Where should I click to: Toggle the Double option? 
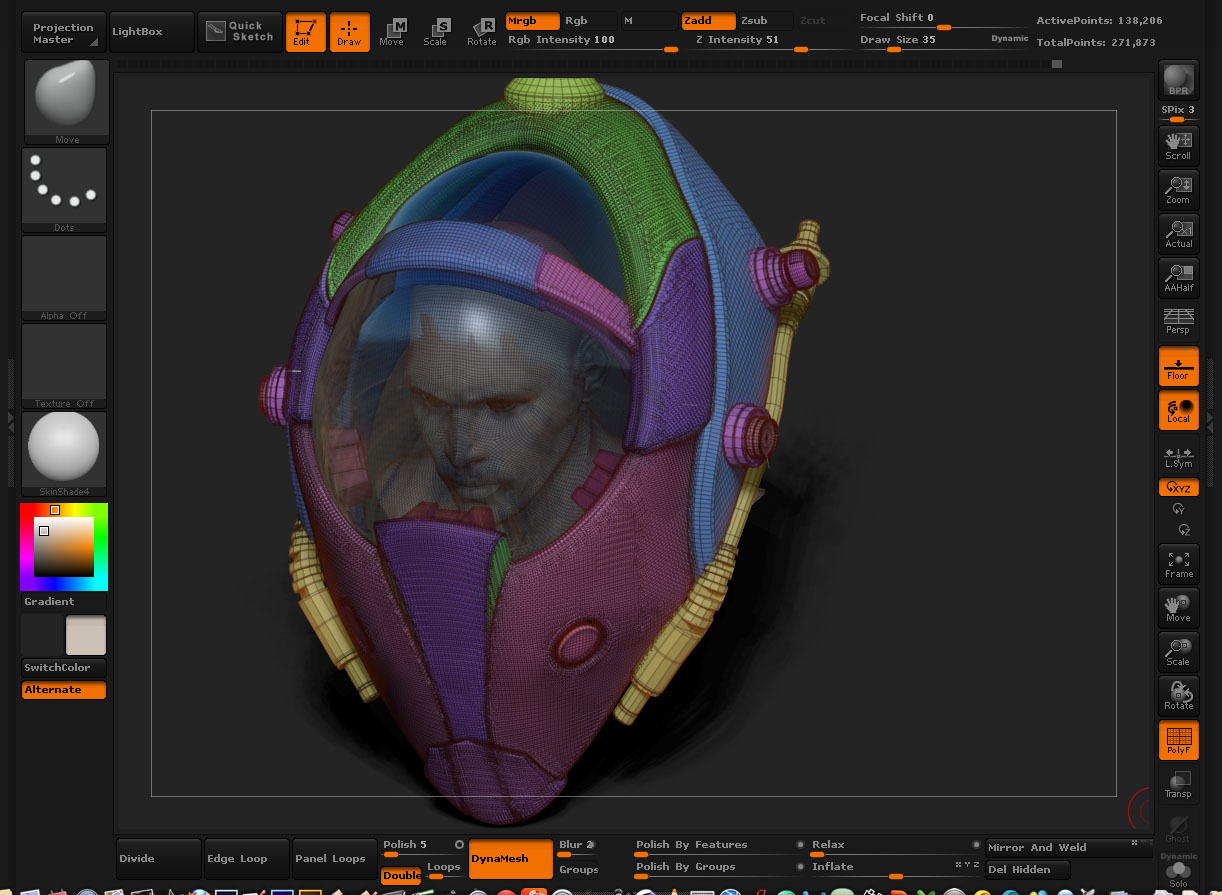(401, 876)
